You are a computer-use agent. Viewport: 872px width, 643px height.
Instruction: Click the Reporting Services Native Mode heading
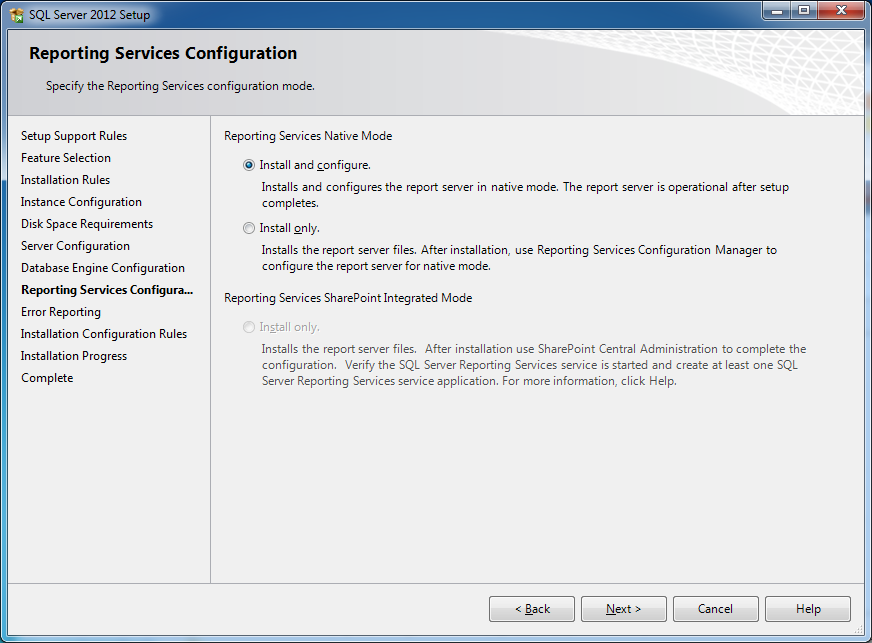(x=308, y=136)
